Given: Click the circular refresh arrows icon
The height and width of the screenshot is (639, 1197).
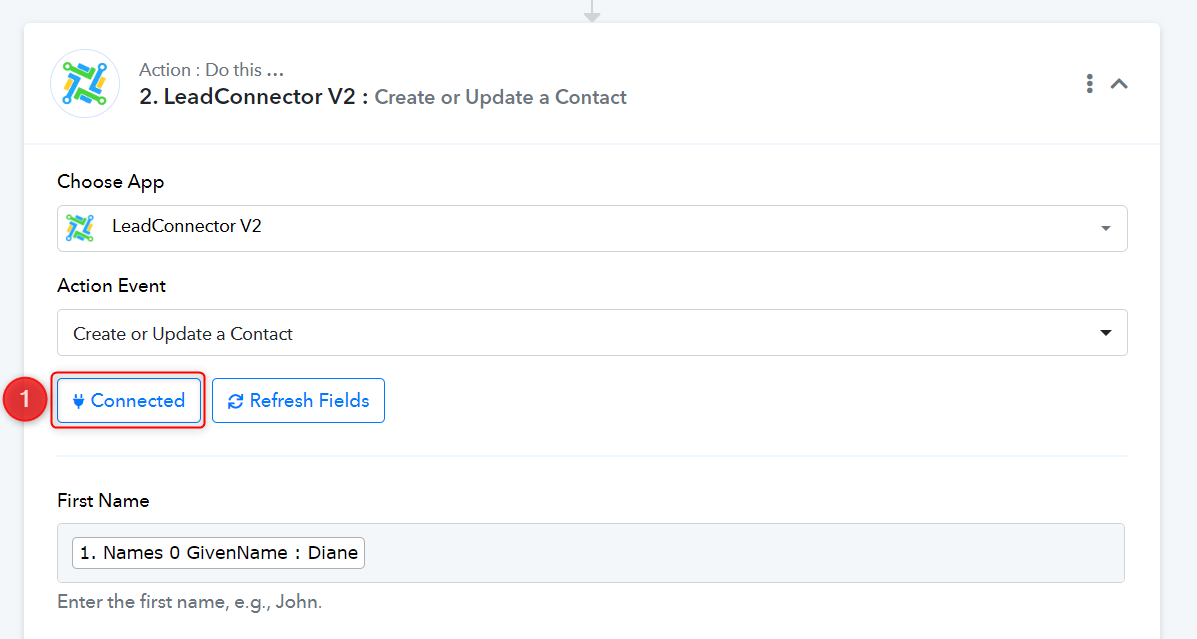Looking at the screenshot, I should (x=236, y=401).
